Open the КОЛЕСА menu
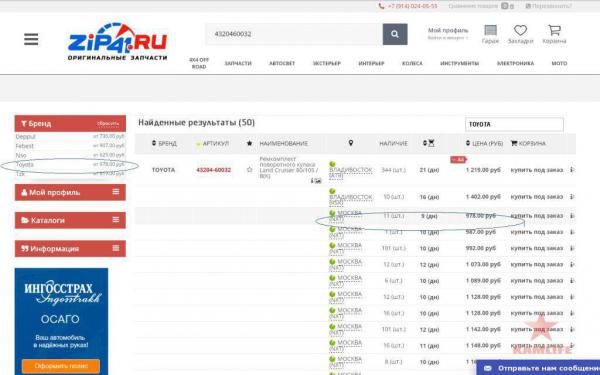This screenshot has height=375, width=600. [x=412, y=63]
